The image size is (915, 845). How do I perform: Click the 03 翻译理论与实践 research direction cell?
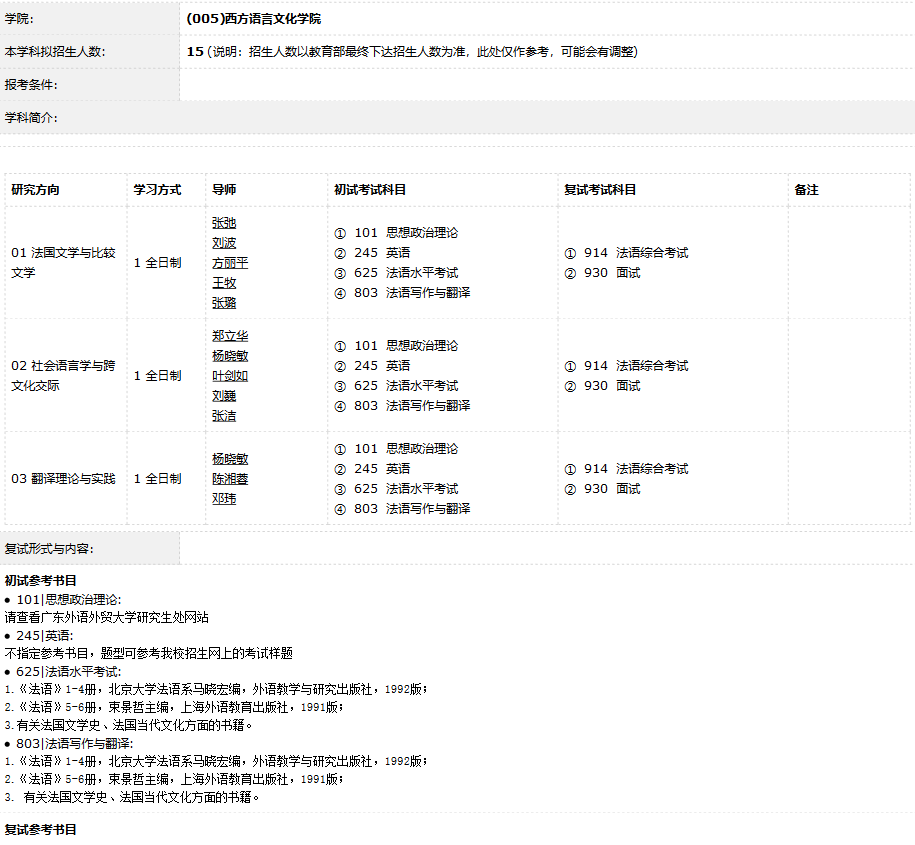point(63,479)
